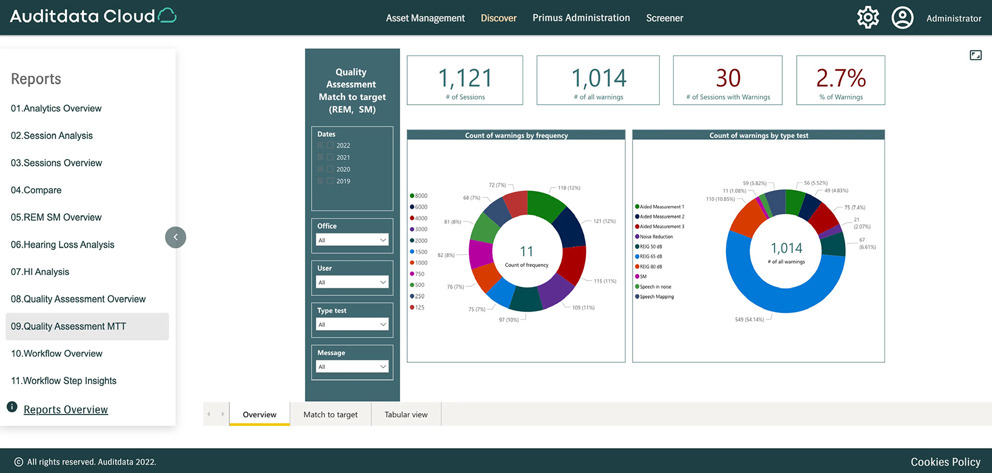Open the 06.Hearing Loss Analysis report
992x473 pixels.
tap(63, 244)
